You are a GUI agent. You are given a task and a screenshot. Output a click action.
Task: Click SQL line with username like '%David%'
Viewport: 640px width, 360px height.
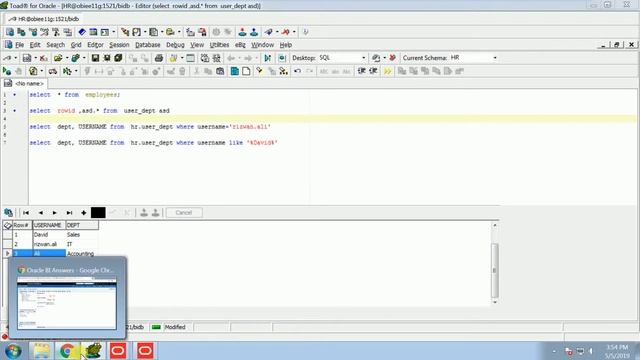[153, 143]
